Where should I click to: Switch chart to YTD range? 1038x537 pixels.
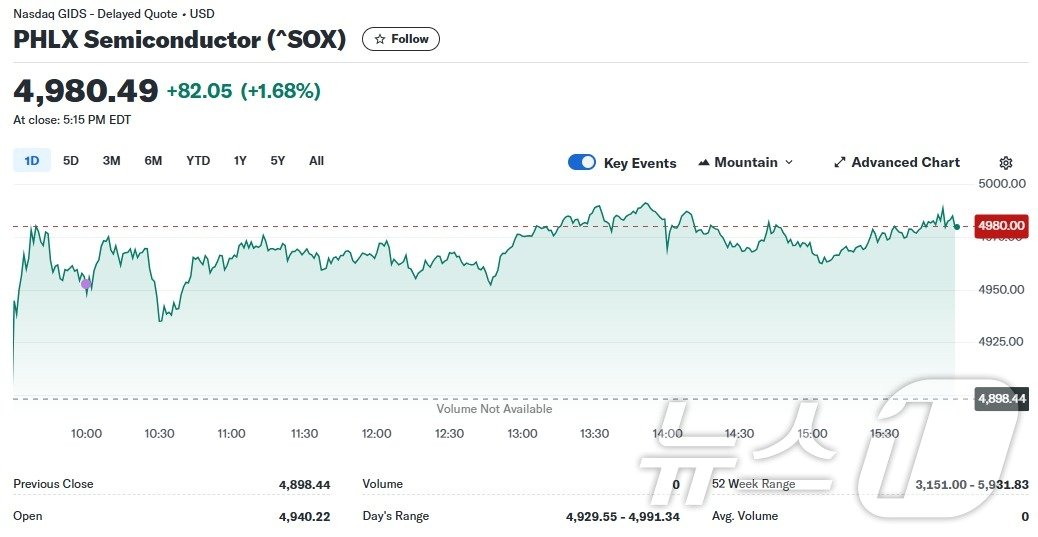point(198,161)
